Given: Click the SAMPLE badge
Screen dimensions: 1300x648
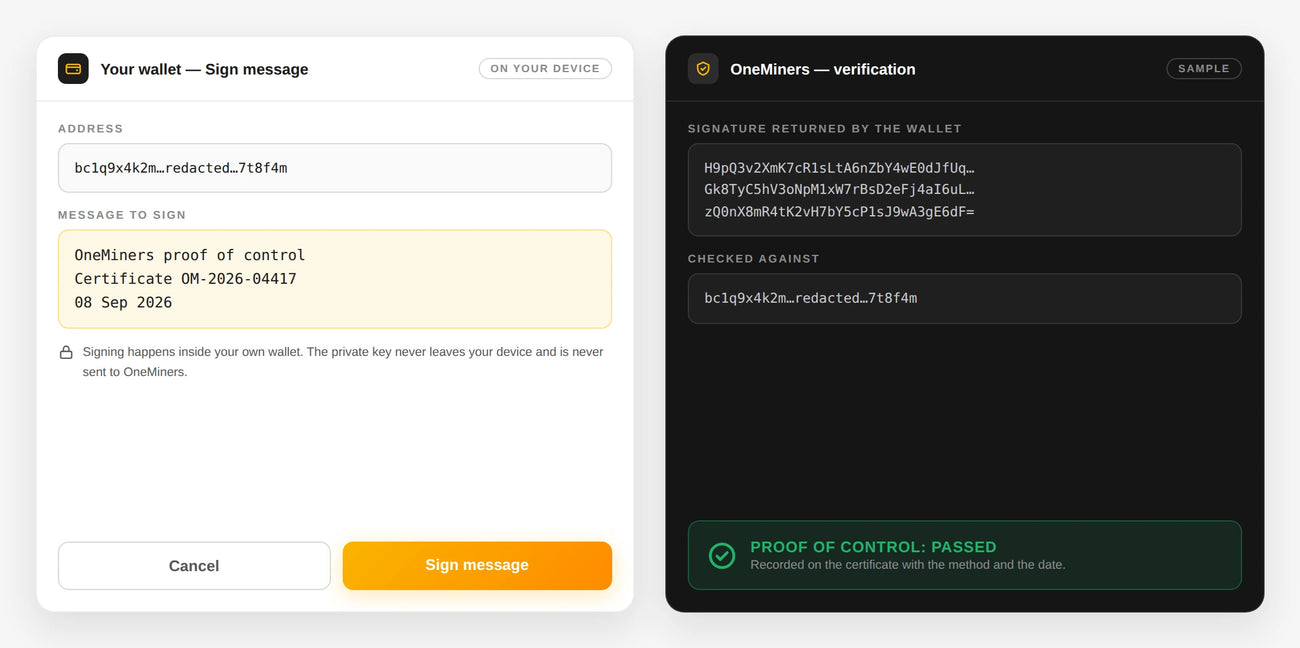Looking at the screenshot, I should click(x=1204, y=69).
